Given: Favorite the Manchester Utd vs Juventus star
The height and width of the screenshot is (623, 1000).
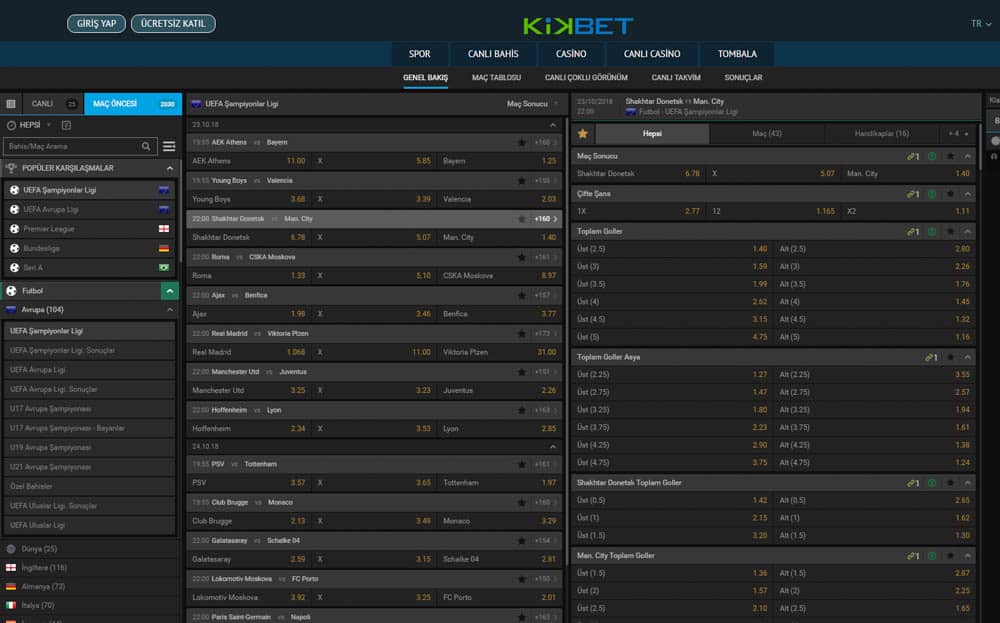Looking at the screenshot, I should (x=522, y=372).
